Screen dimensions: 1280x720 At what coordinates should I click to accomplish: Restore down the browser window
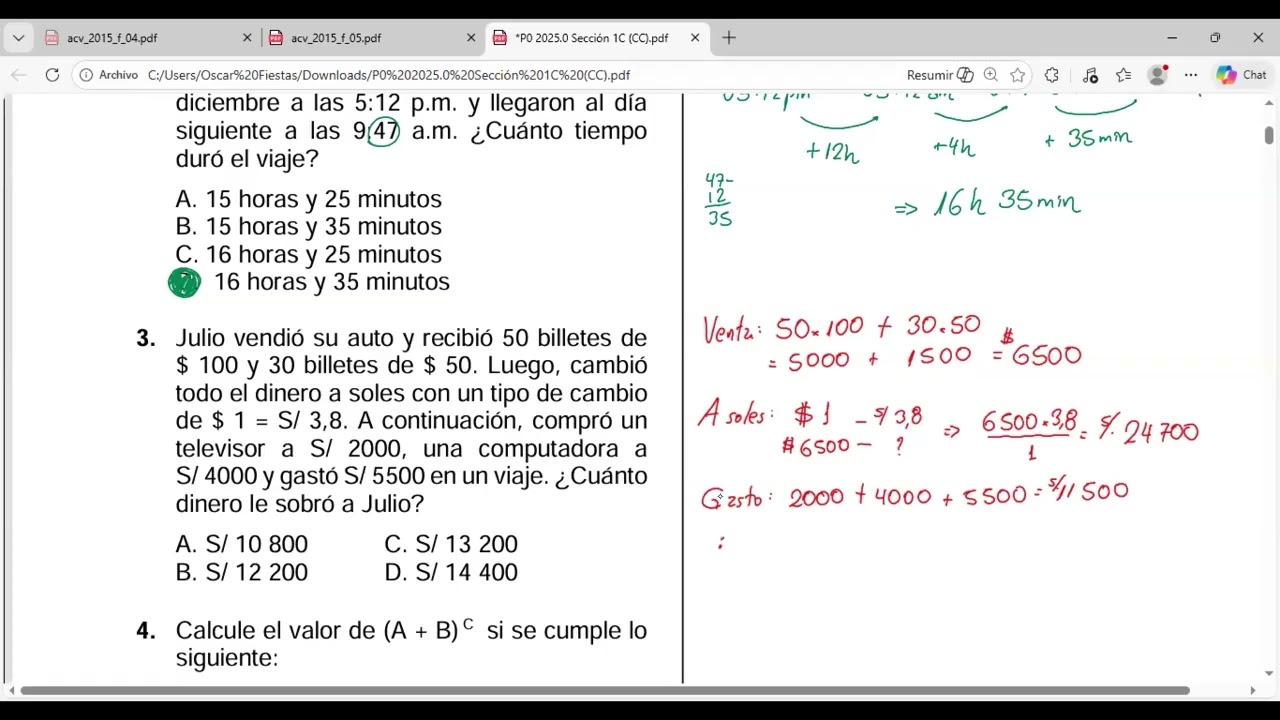click(x=1215, y=38)
